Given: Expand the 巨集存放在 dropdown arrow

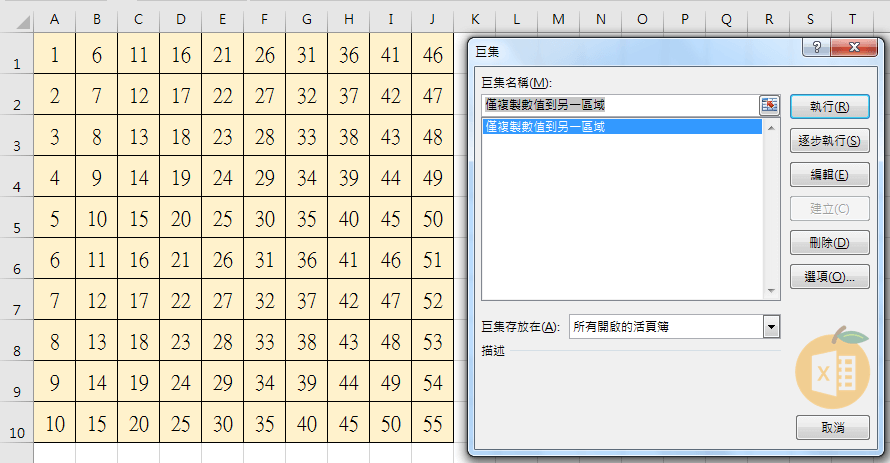Looking at the screenshot, I should tap(770, 327).
